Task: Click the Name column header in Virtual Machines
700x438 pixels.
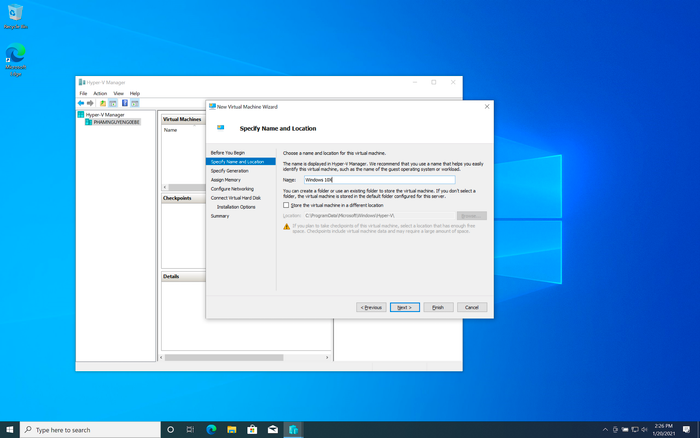Action: [171, 130]
